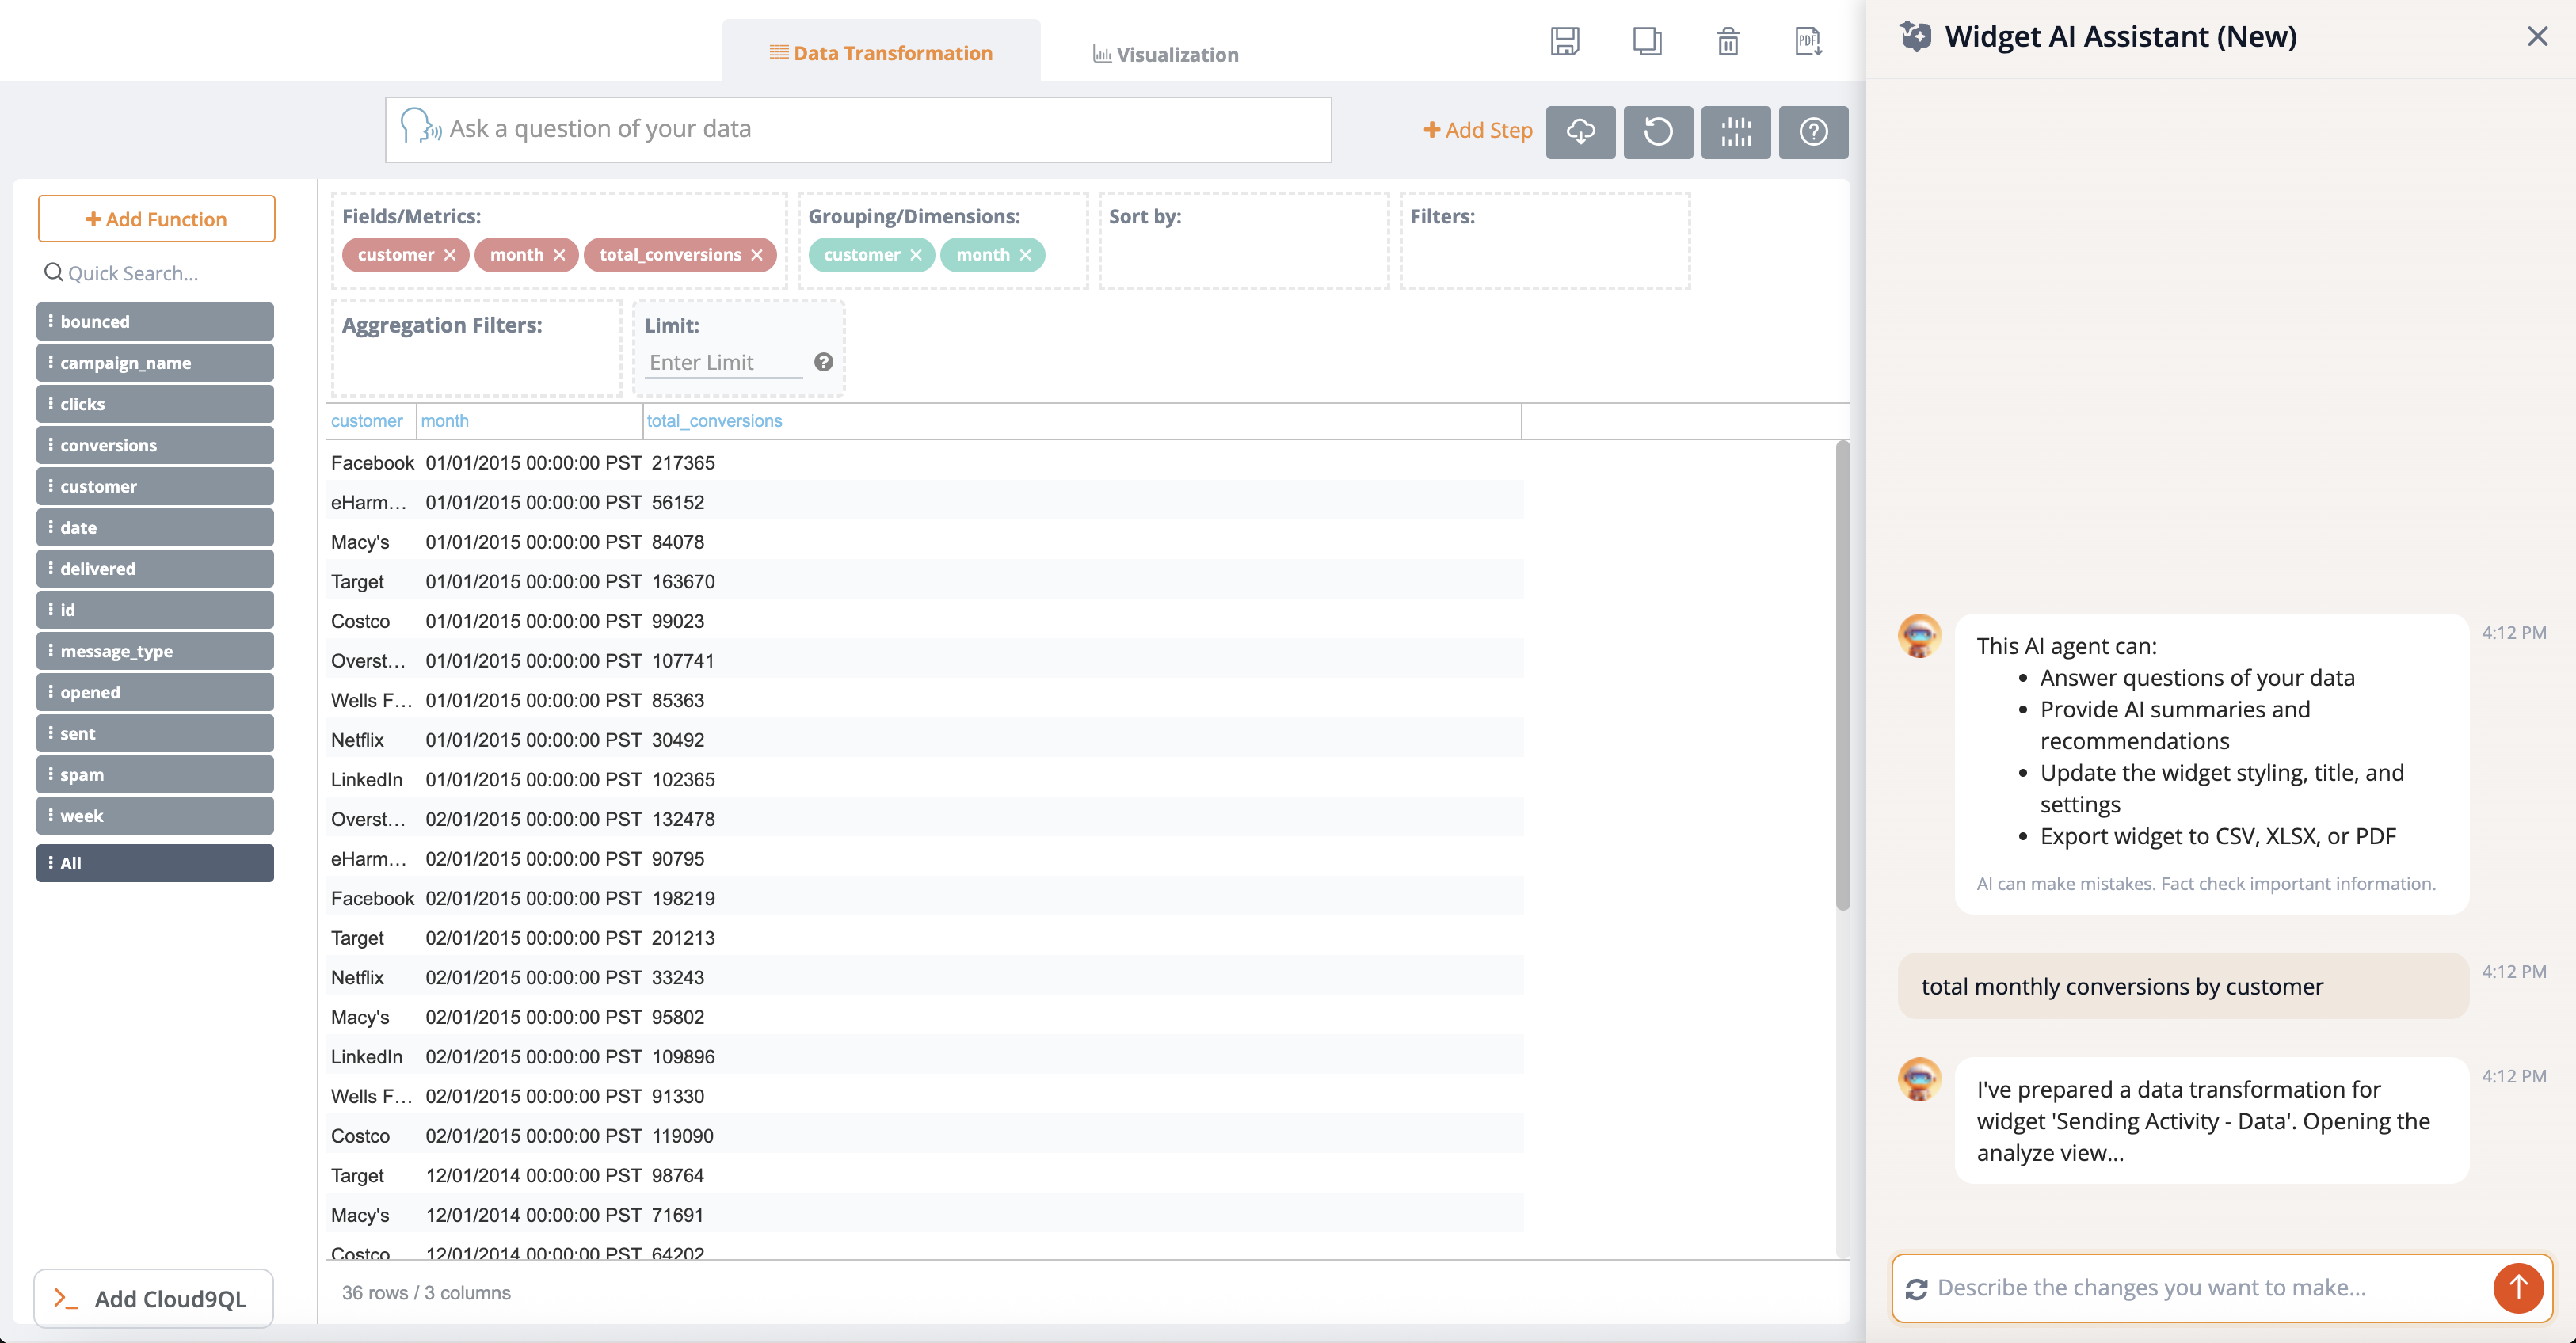Image resolution: width=2576 pixels, height=1343 pixels.
Task: Click the cloud download button
Action: click(1580, 132)
